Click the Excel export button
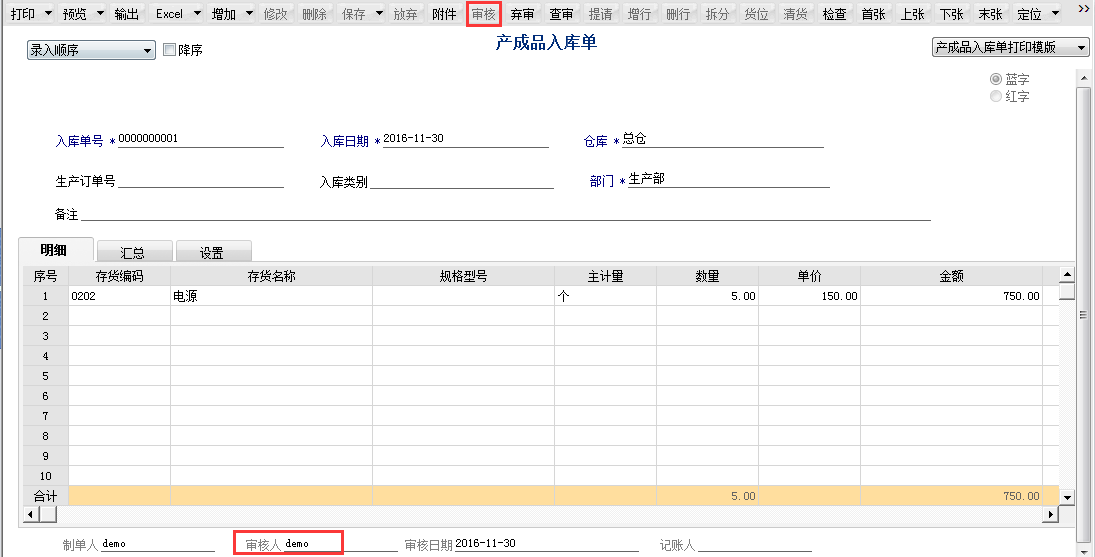 169,14
